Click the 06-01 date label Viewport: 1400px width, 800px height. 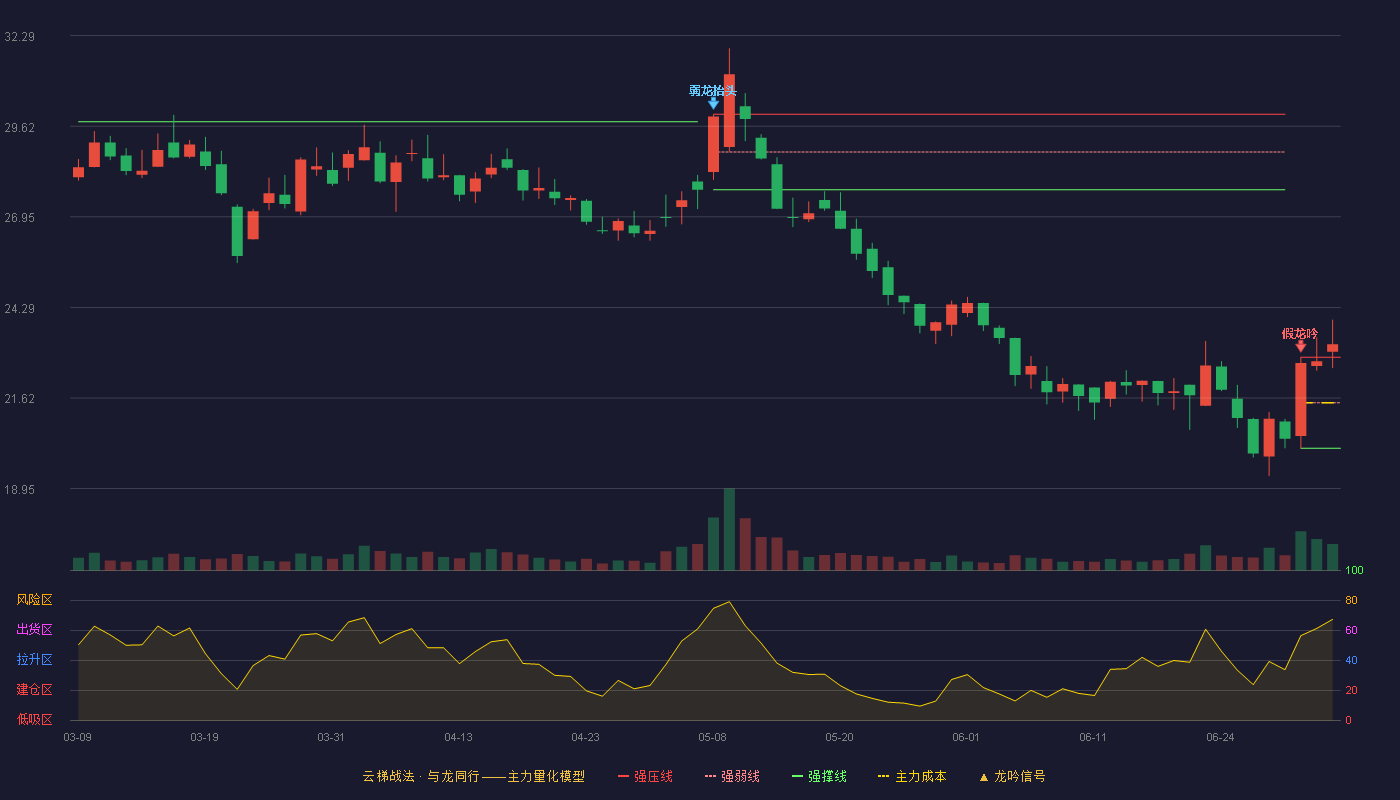(x=966, y=737)
